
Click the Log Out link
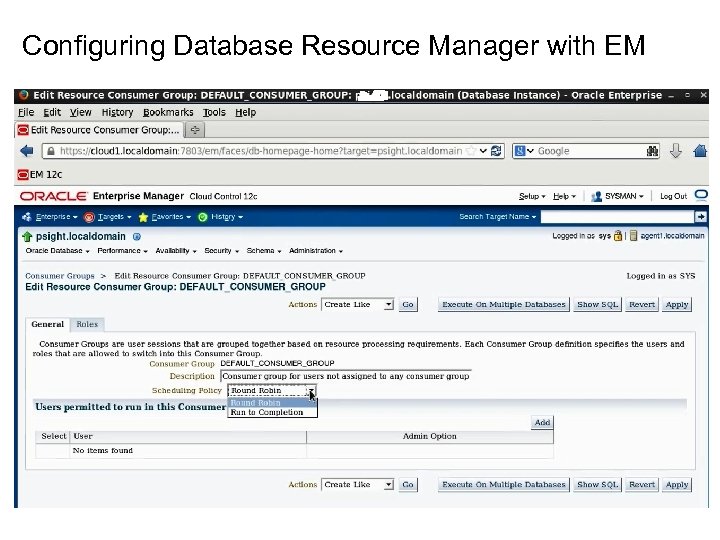pyautogui.click(x=673, y=196)
